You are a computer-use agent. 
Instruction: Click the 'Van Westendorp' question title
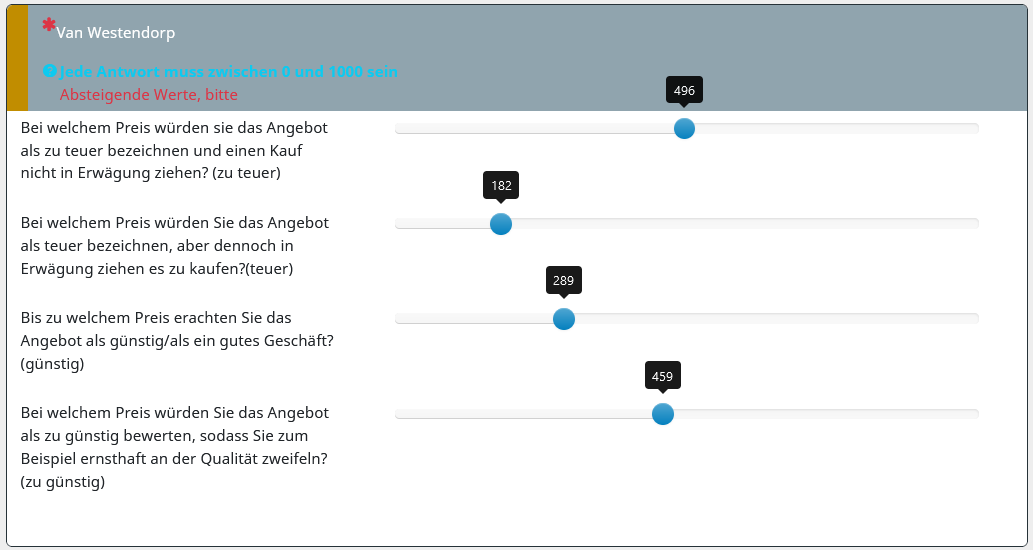(115, 33)
